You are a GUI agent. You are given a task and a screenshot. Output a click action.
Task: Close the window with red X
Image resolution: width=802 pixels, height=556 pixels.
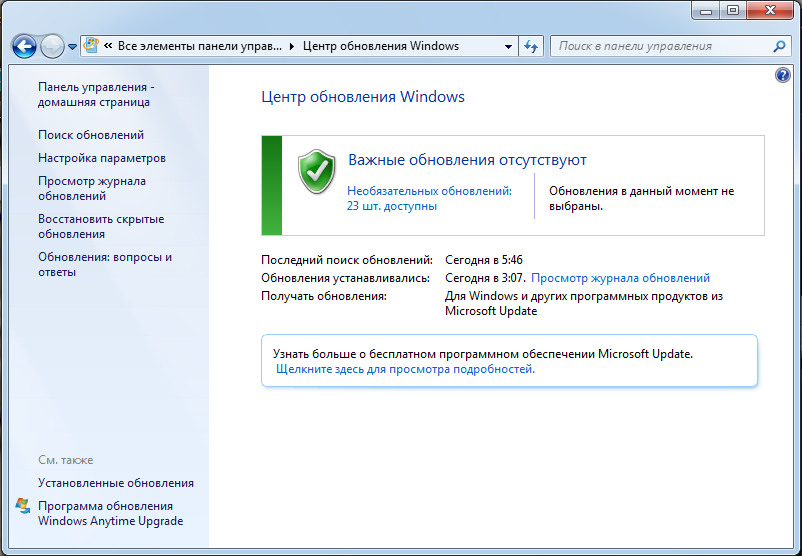click(x=770, y=10)
